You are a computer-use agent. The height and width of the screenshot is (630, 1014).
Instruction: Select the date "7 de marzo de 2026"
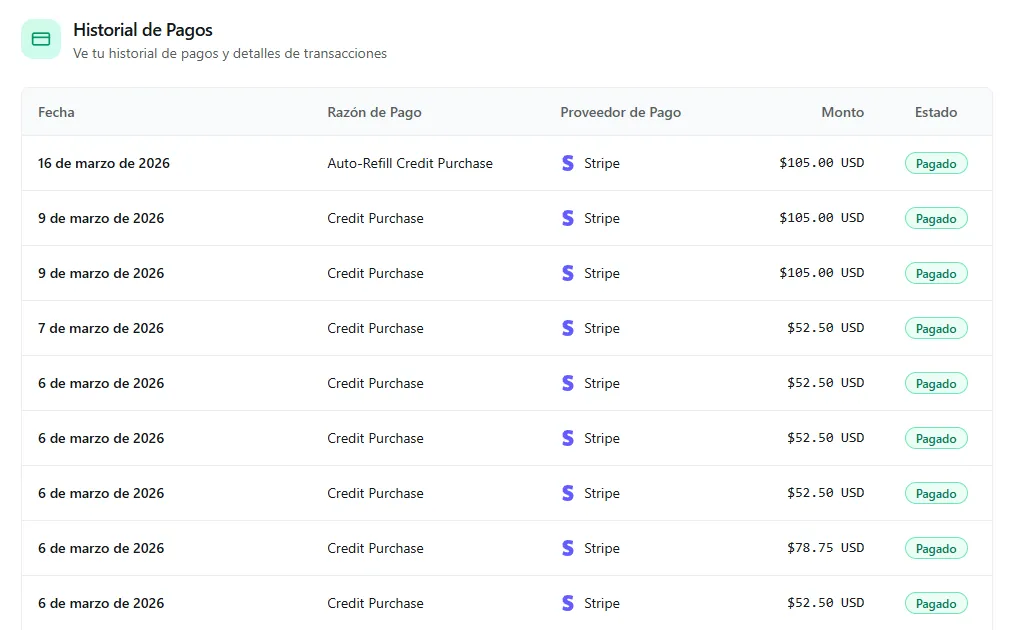click(101, 328)
